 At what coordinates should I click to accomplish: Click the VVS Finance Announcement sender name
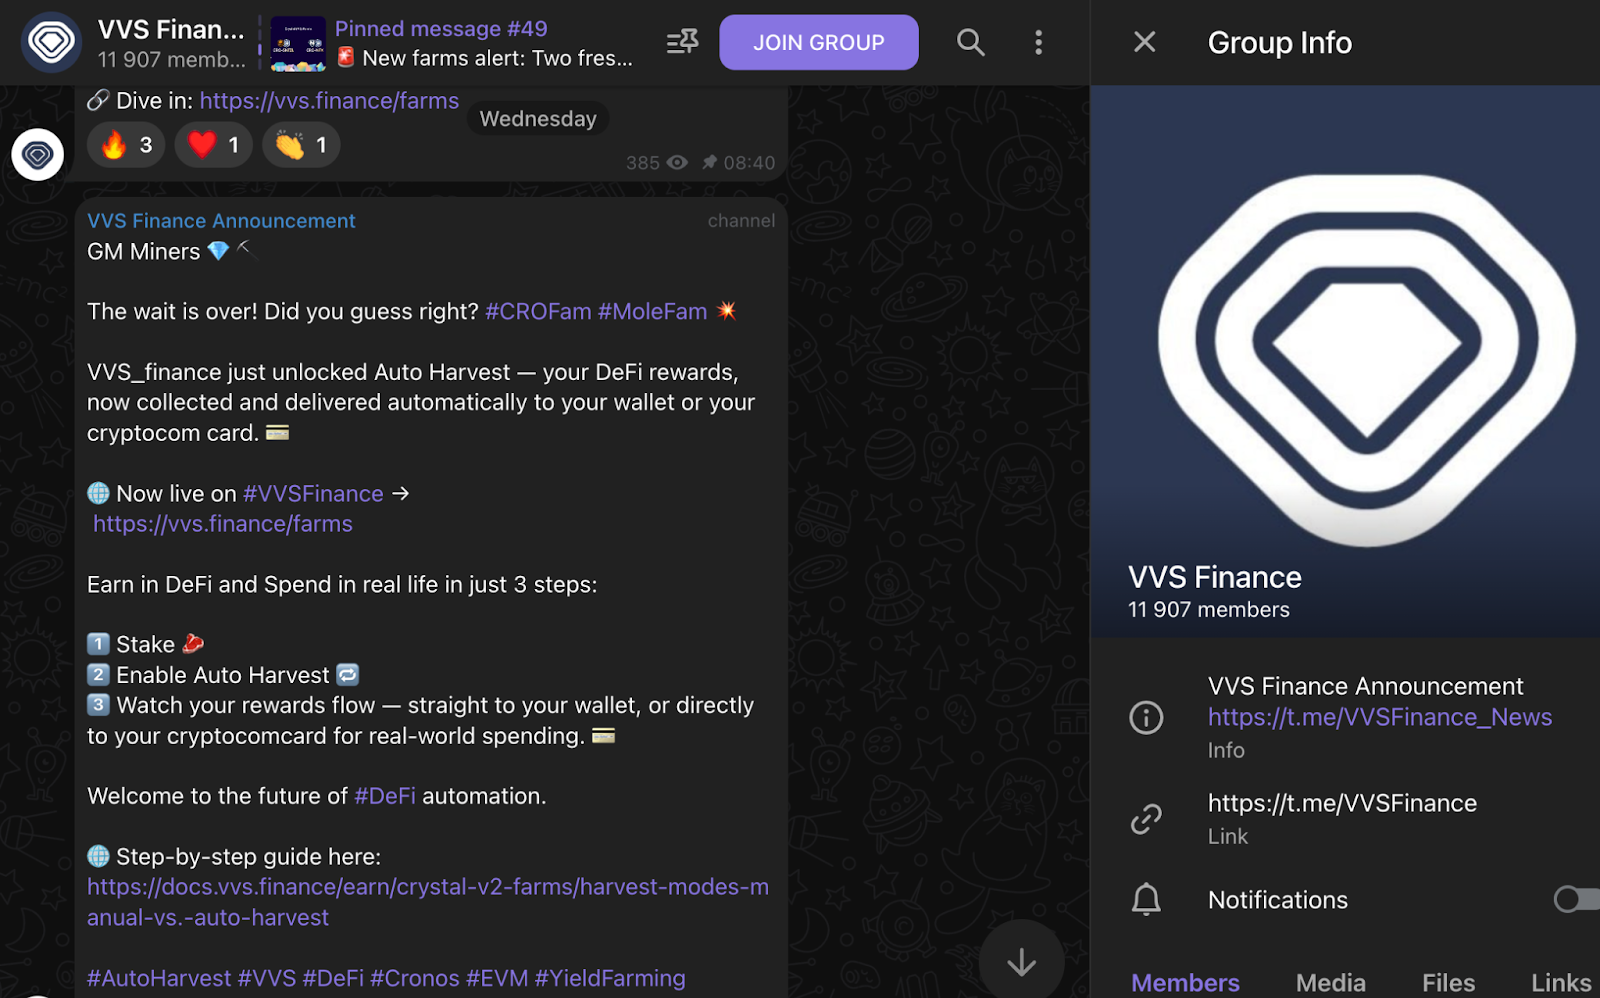tap(221, 221)
